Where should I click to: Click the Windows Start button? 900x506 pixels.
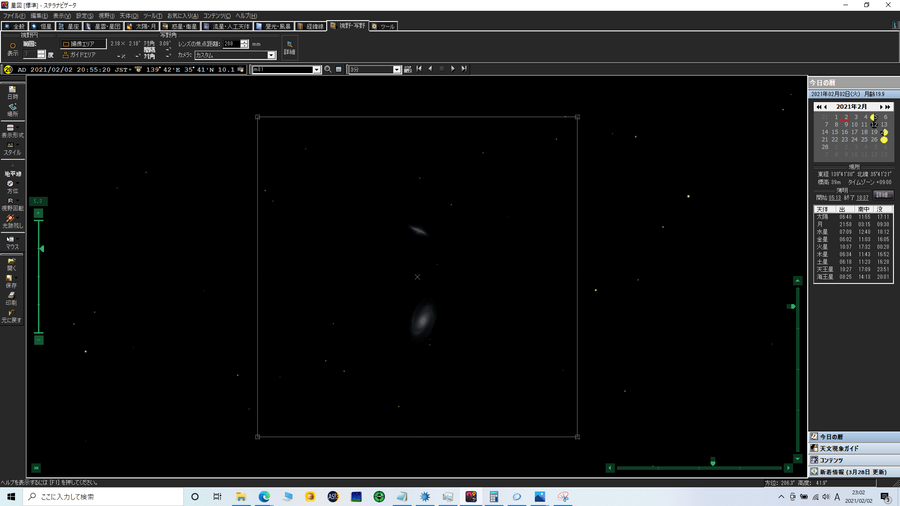(11, 497)
